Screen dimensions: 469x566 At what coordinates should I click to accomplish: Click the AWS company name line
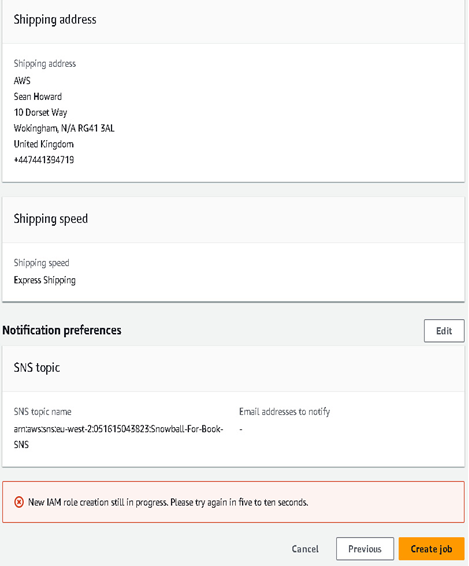click(22, 80)
